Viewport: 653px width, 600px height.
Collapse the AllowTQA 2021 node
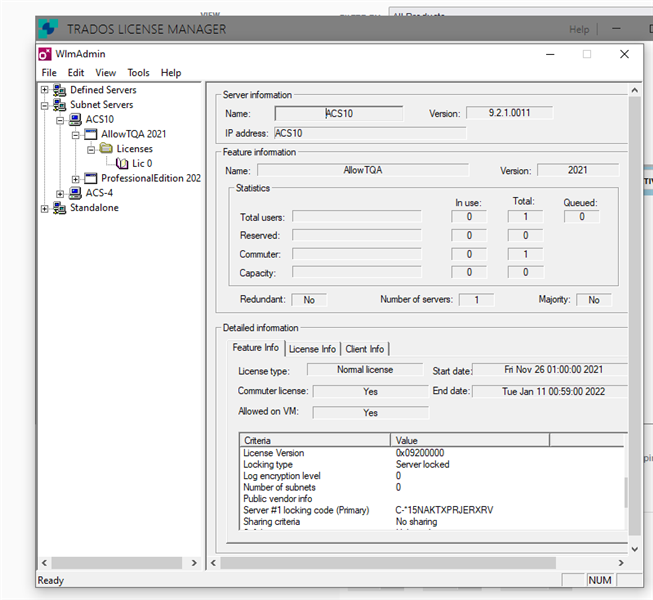coord(75,135)
